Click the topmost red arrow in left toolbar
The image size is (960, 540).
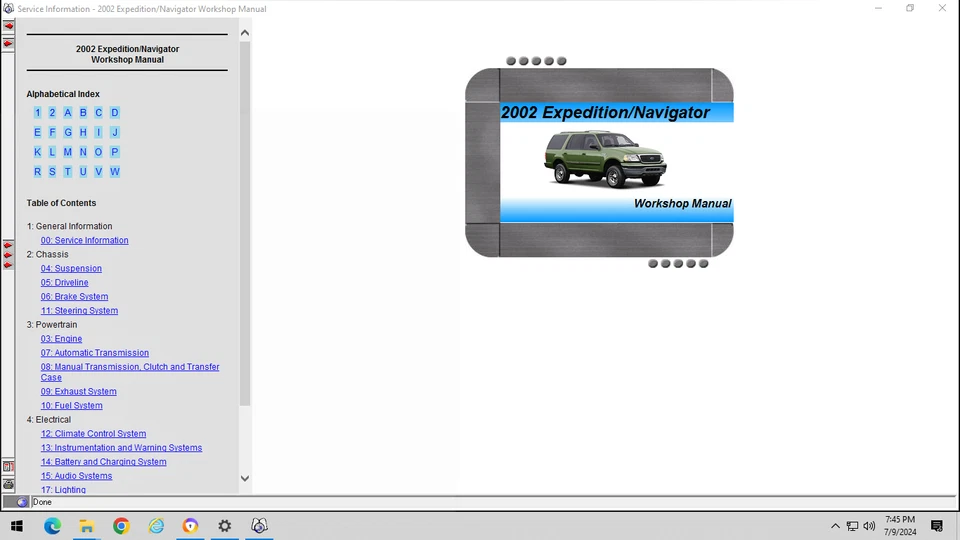[x=8, y=26]
